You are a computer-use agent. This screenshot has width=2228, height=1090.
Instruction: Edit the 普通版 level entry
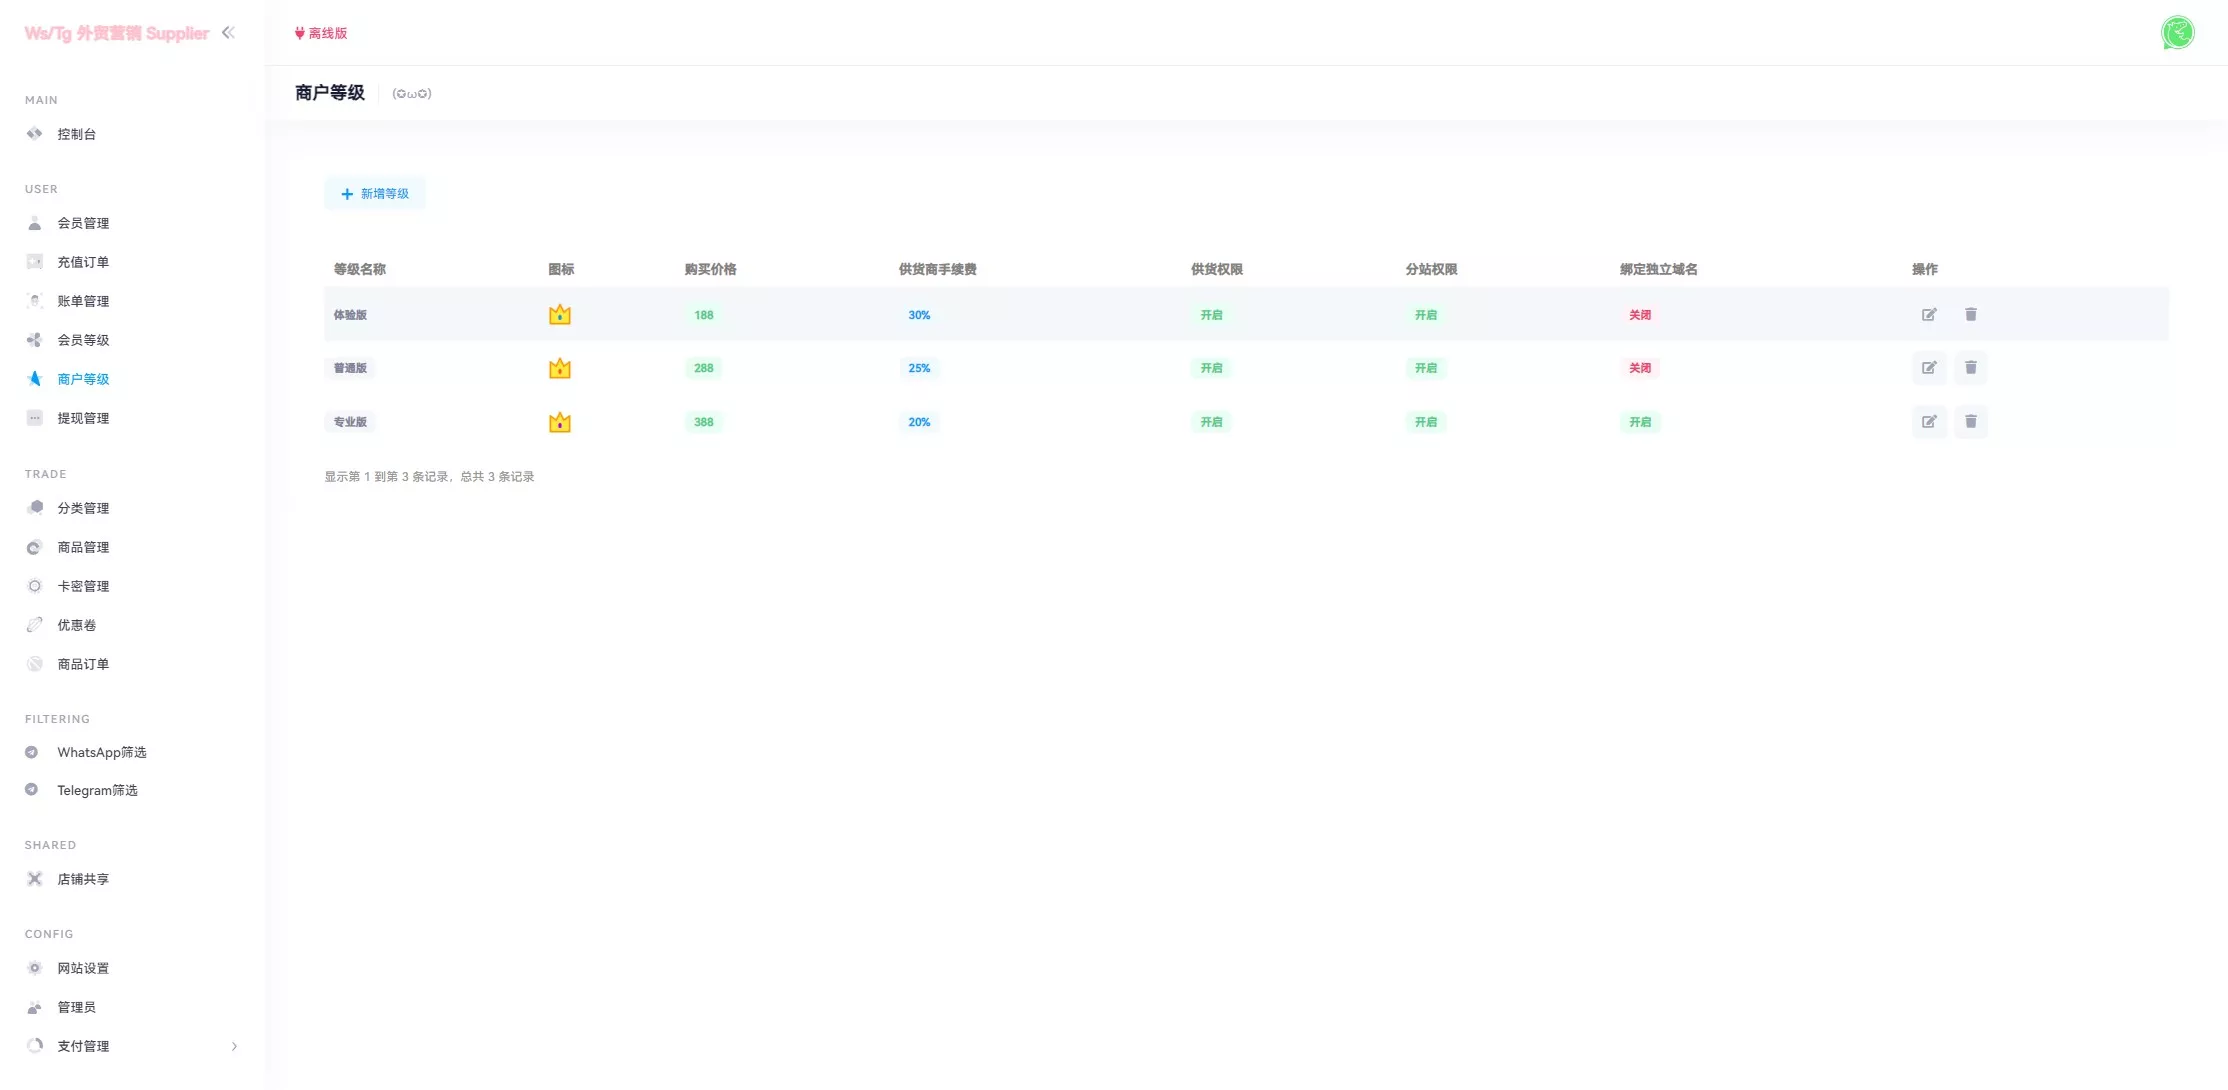pyautogui.click(x=1929, y=368)
